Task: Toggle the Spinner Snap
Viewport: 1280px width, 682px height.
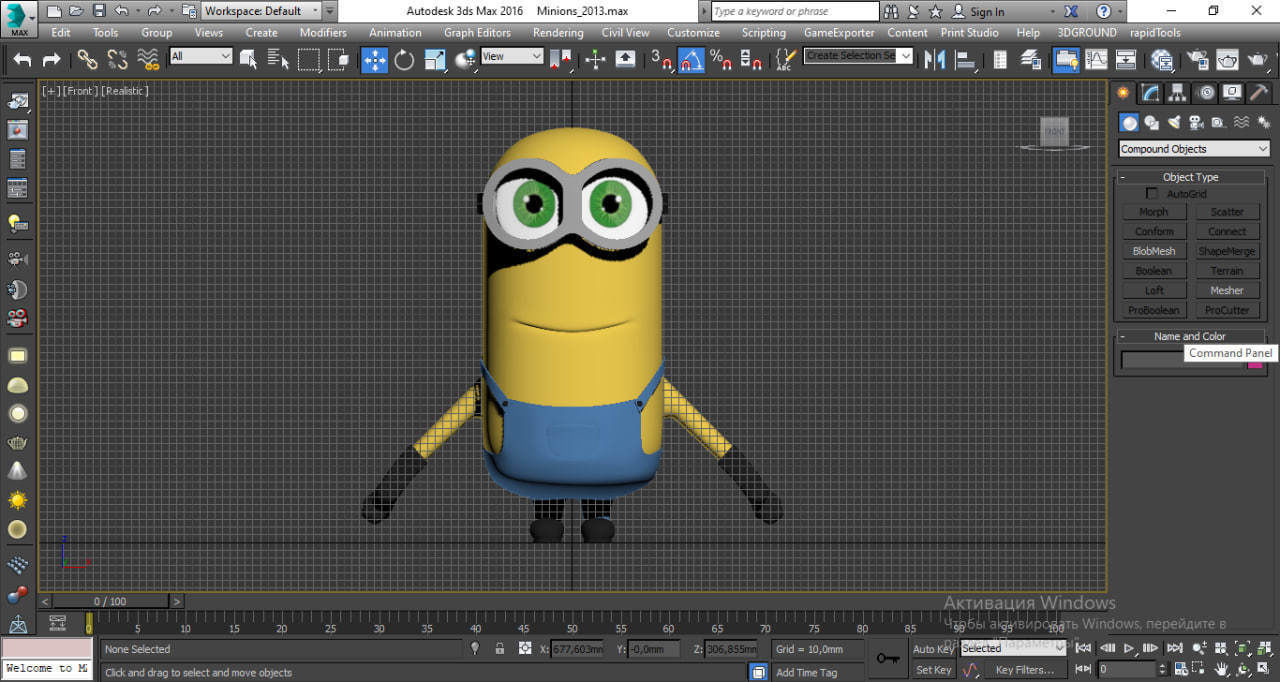Action: pos(752,60)
